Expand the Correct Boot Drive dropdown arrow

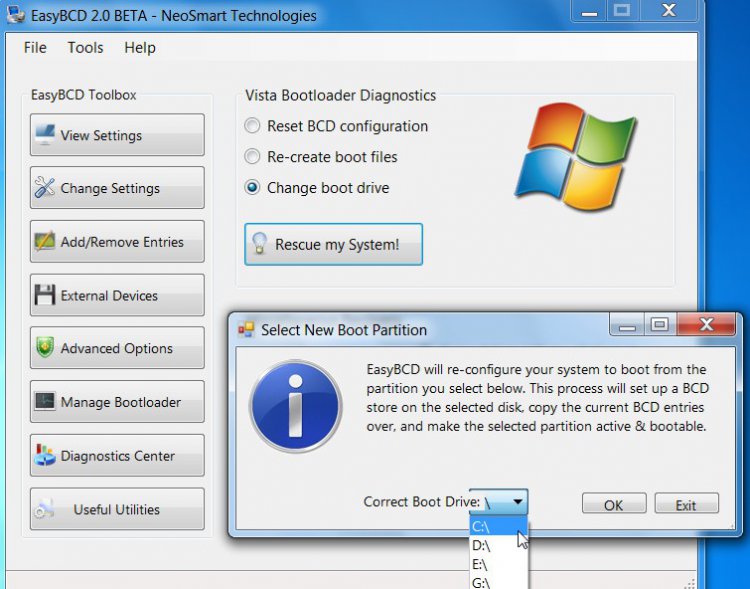(x=518, y=502)
